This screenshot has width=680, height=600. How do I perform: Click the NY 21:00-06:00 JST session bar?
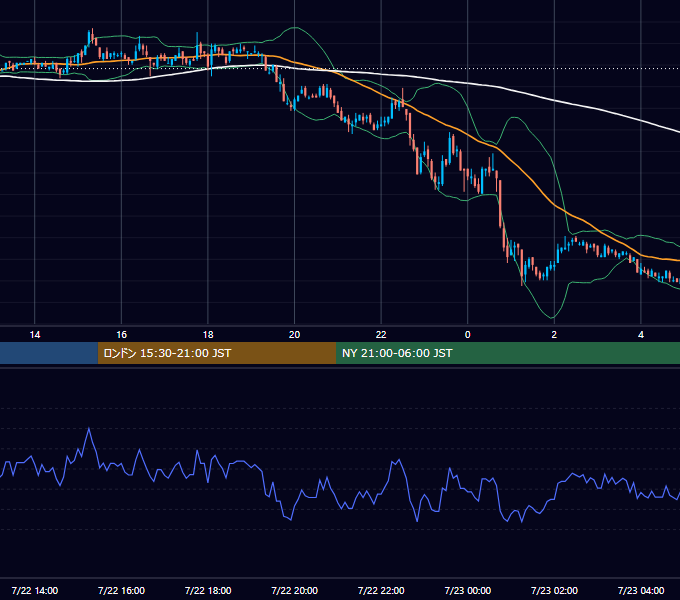point(508,353)
